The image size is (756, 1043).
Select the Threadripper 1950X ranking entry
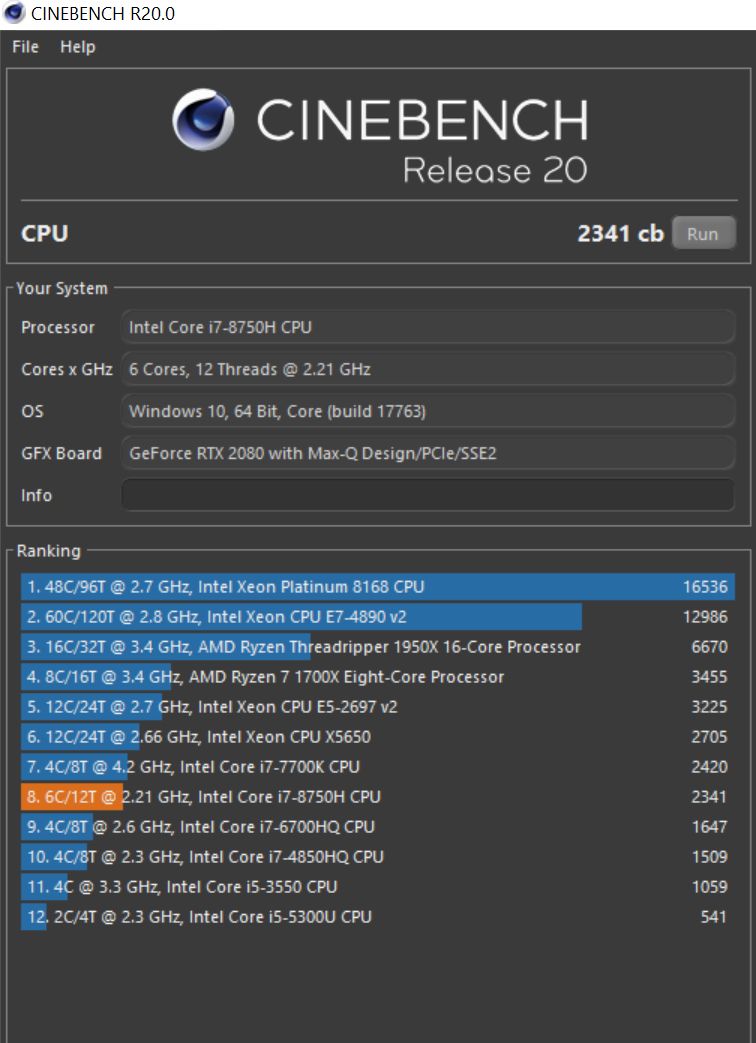point(378,647)
